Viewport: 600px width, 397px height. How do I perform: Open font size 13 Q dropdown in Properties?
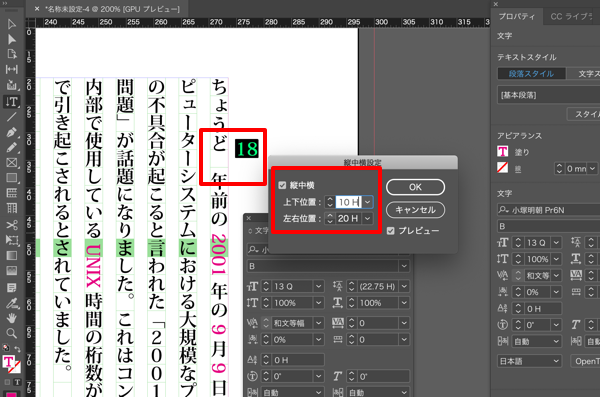[556, 243]
